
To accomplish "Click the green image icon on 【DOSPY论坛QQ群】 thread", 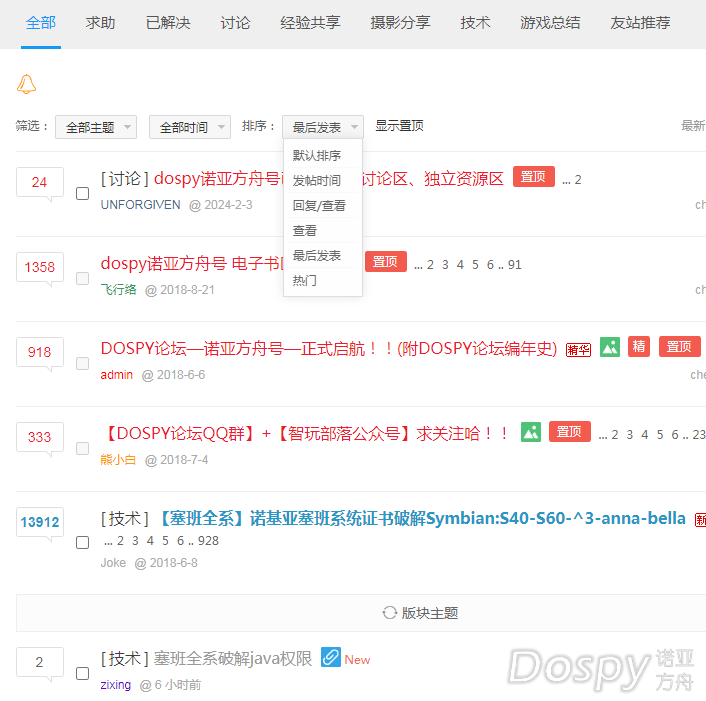I will click(530, 432).
